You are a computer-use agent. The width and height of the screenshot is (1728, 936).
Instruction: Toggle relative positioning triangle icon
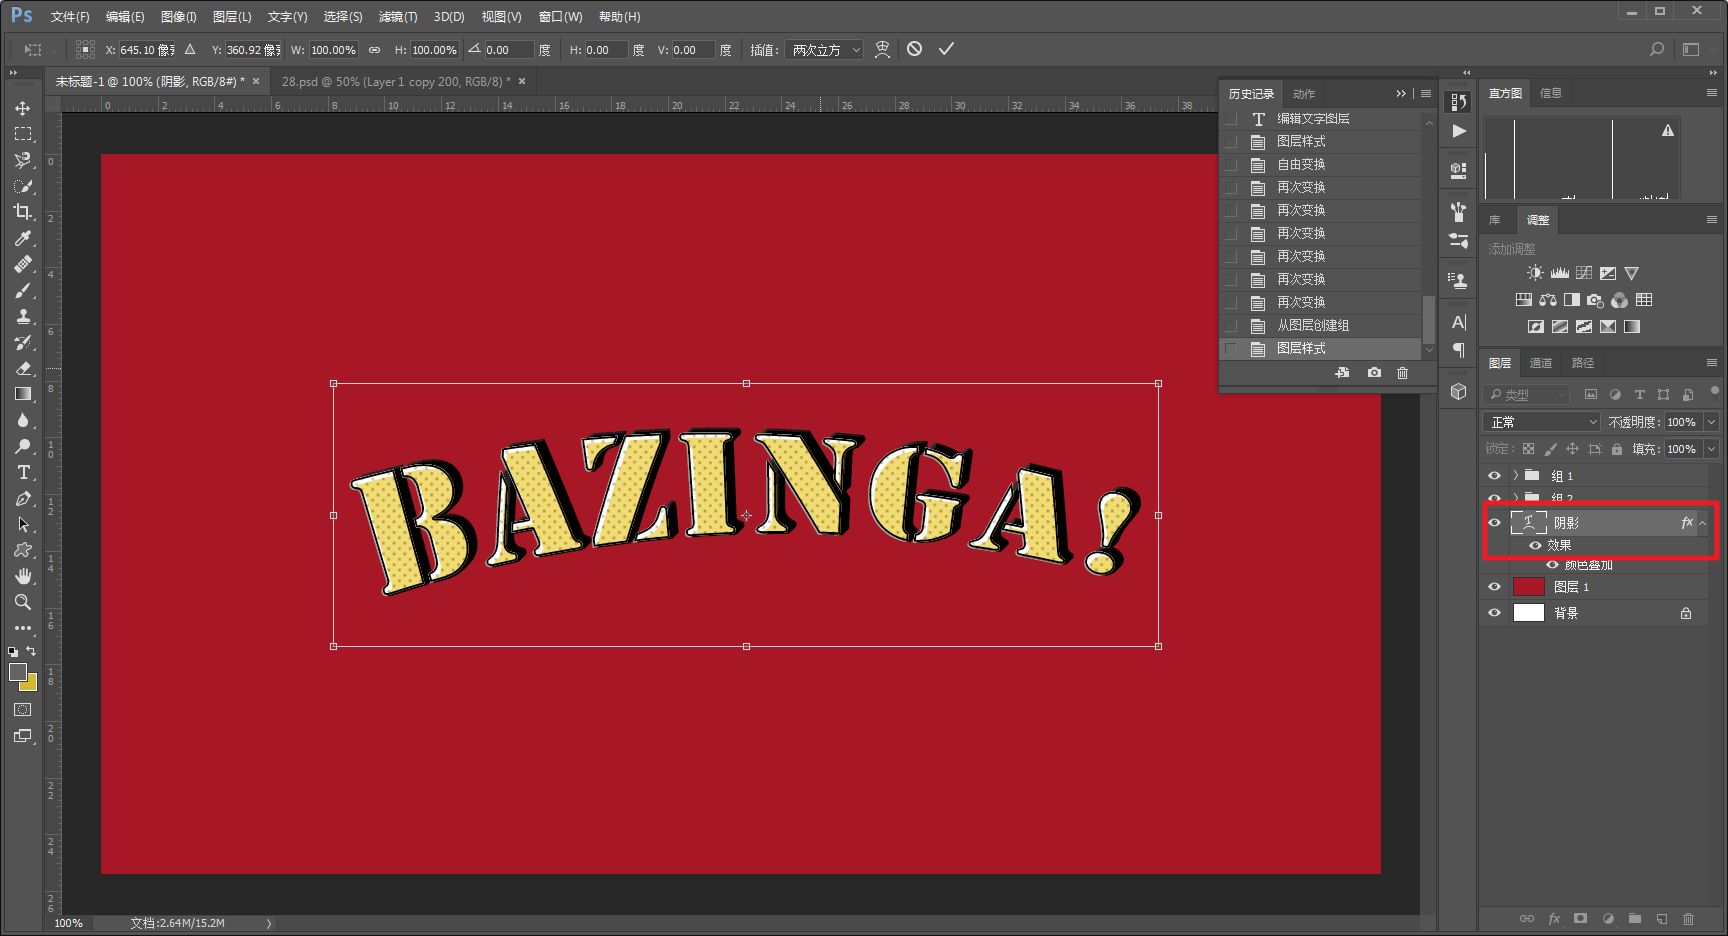click(190, 49)
